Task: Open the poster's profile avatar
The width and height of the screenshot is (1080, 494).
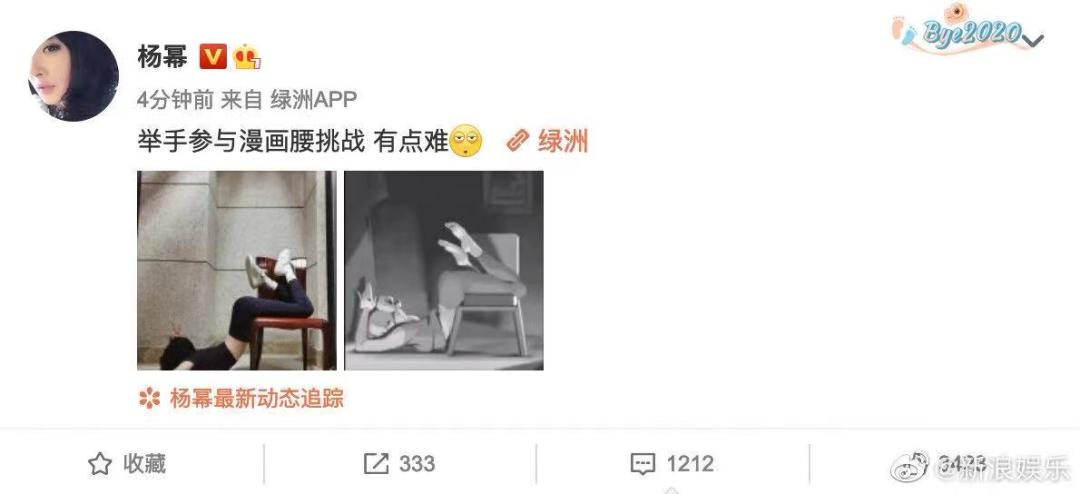Action: pos(73,76)
